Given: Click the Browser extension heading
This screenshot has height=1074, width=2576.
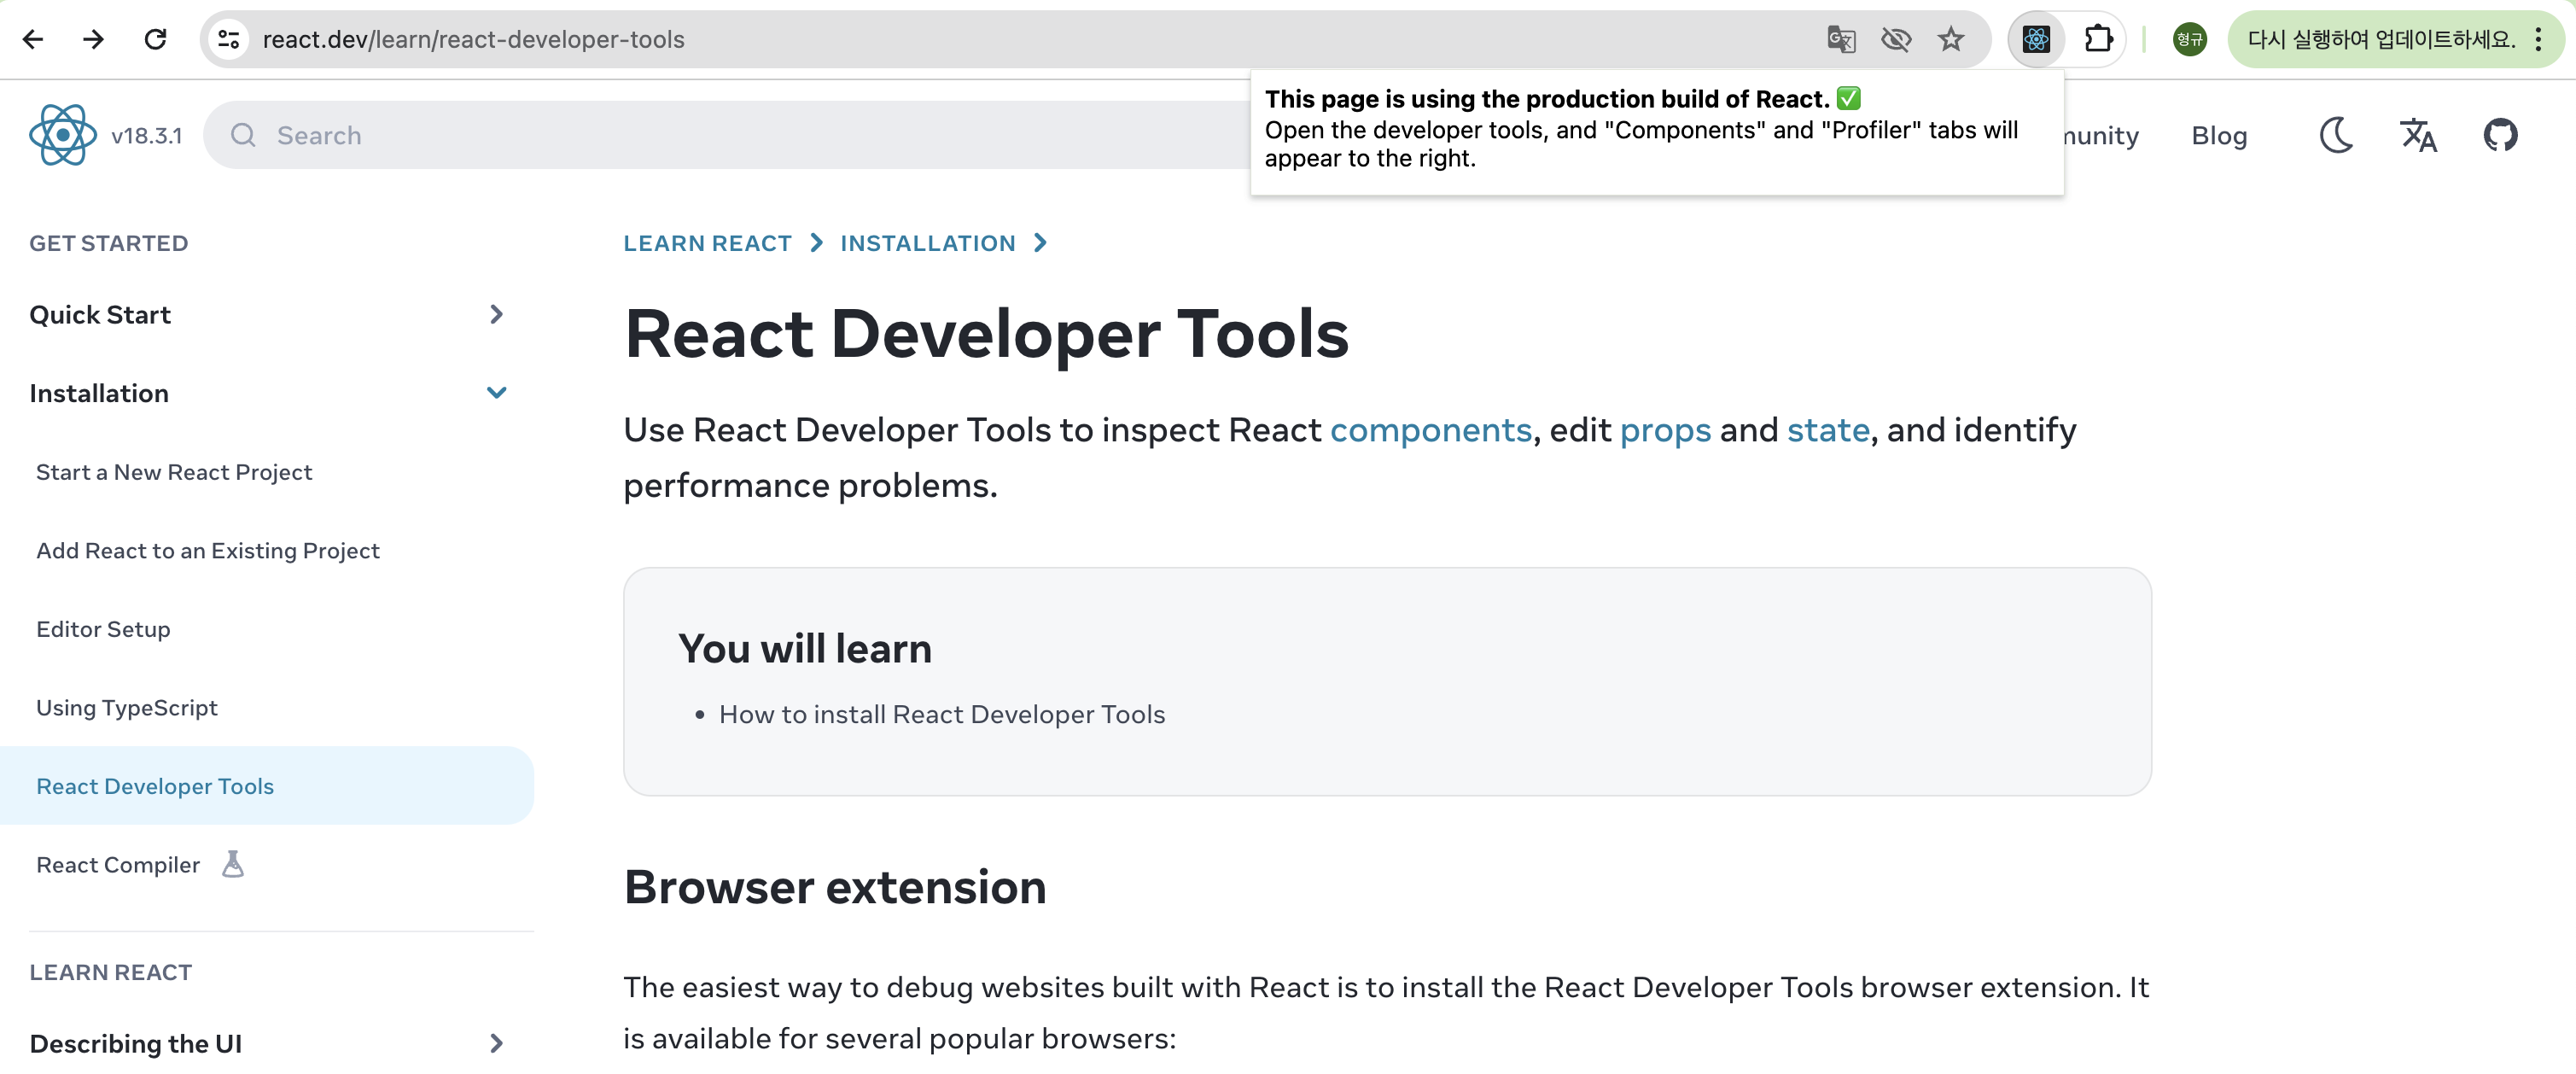Looking at the screenshot, I should (835, 887).
